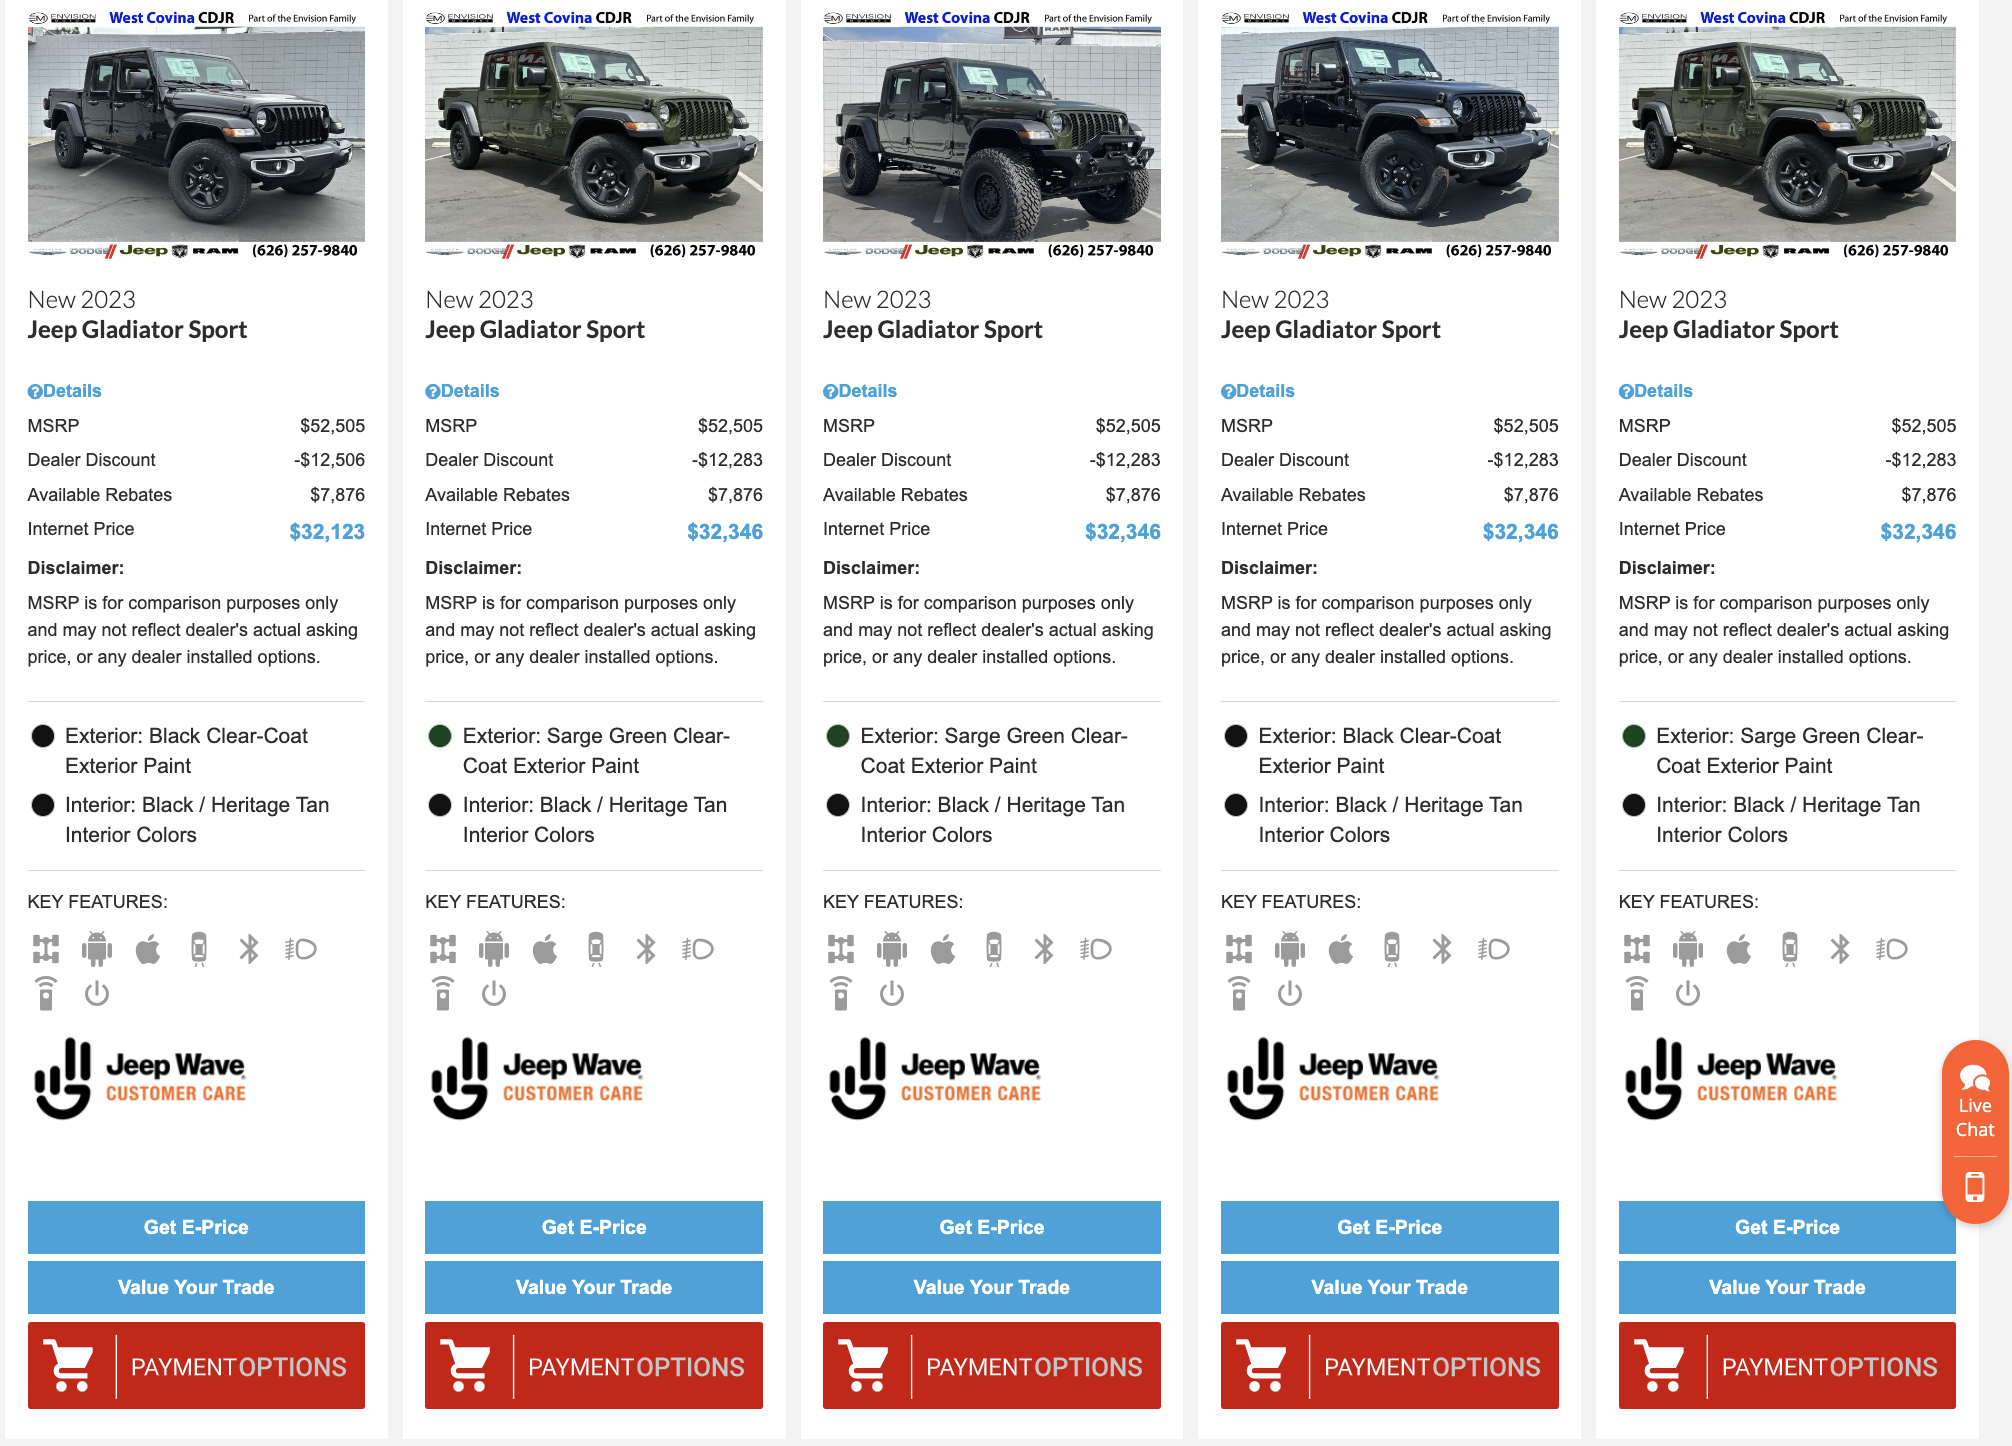Click keyless remote icon on first card
The height and width of the screenshot is (1446, 2012).
click(x=46, y=994)
